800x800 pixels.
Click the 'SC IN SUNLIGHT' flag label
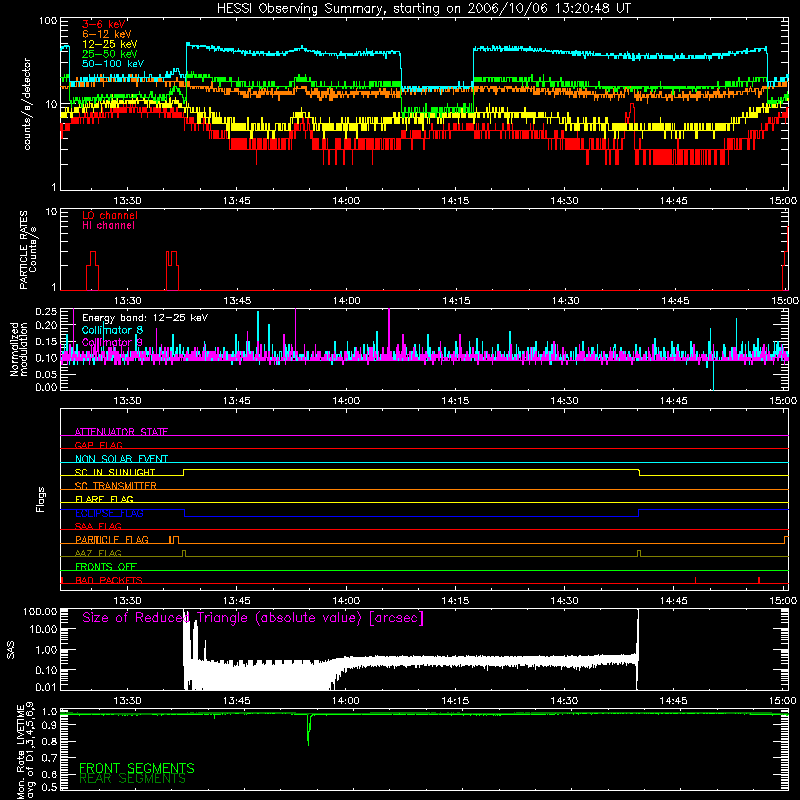coord(115,472)
